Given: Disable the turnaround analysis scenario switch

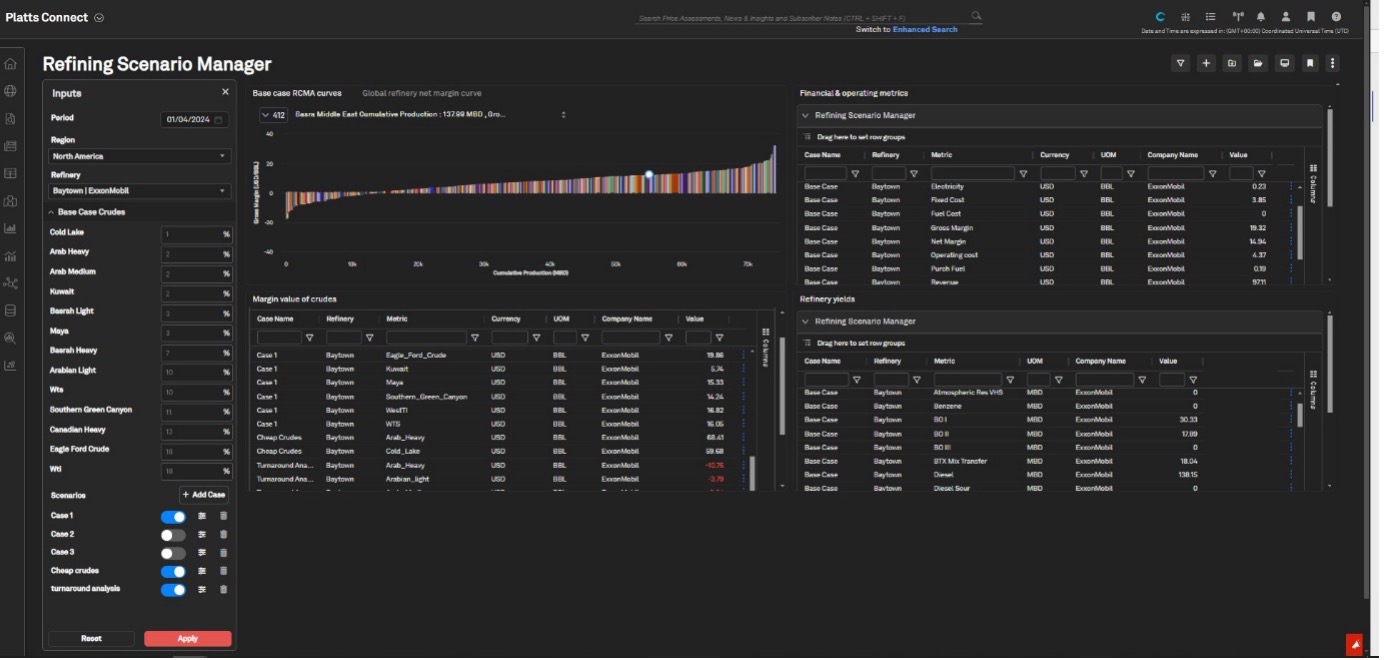Looking at the screenshot, I should [x=173, y=590].
